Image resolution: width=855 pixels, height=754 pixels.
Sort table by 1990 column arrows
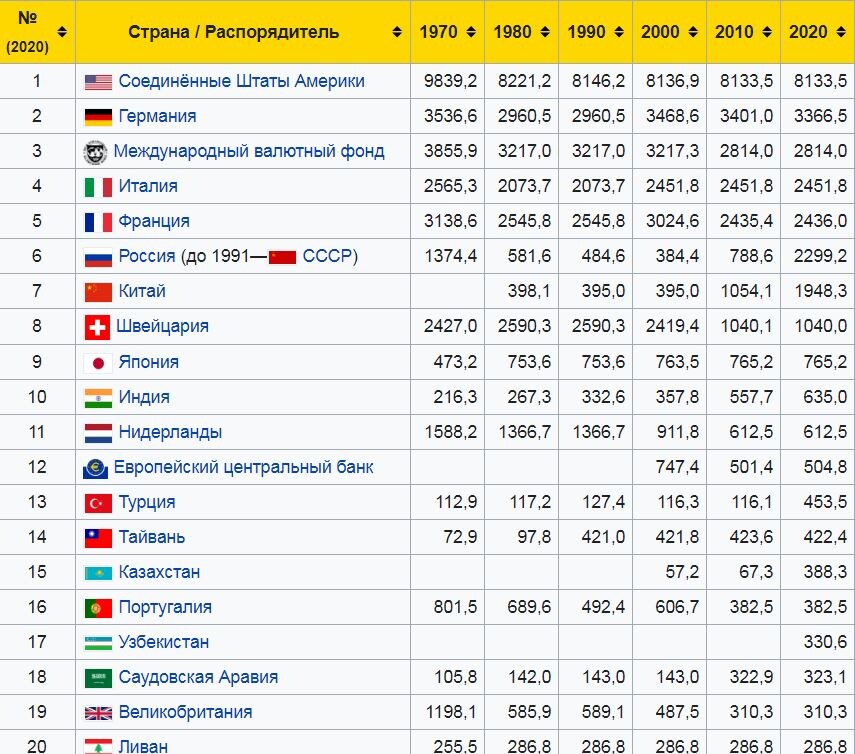[619, 32]
